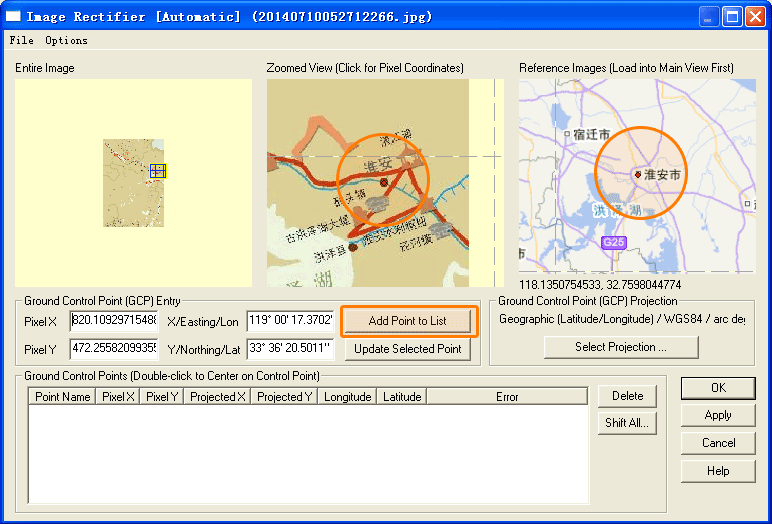Click the Geographic WGS84 projection text
The image size is (772, 524).
tap(622, 319)
